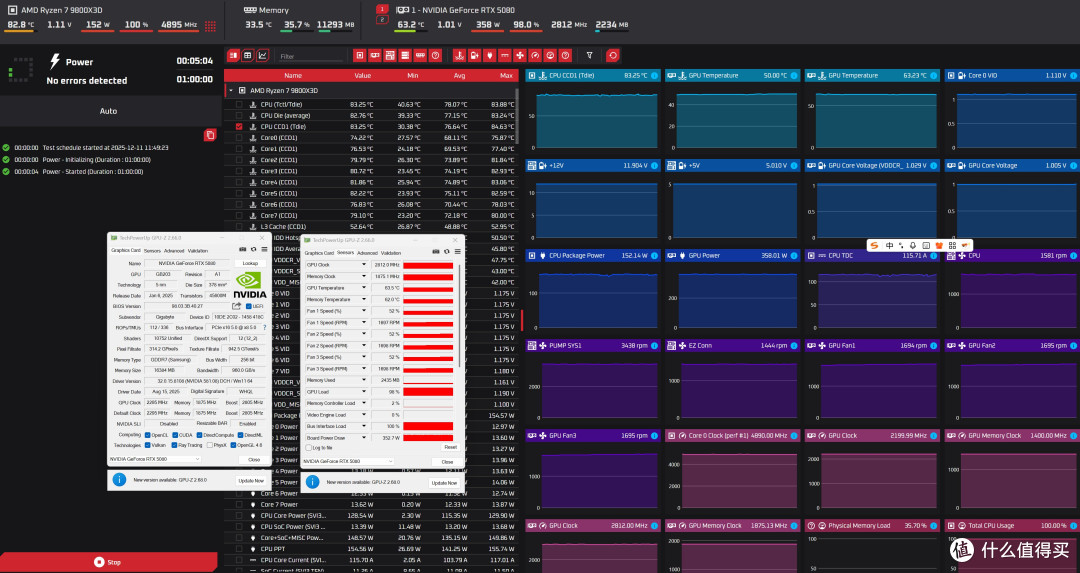Toggle the temperature sensor type filter icon
The width and height of the screenshot is (1080, 573).
tap(459, 55)
